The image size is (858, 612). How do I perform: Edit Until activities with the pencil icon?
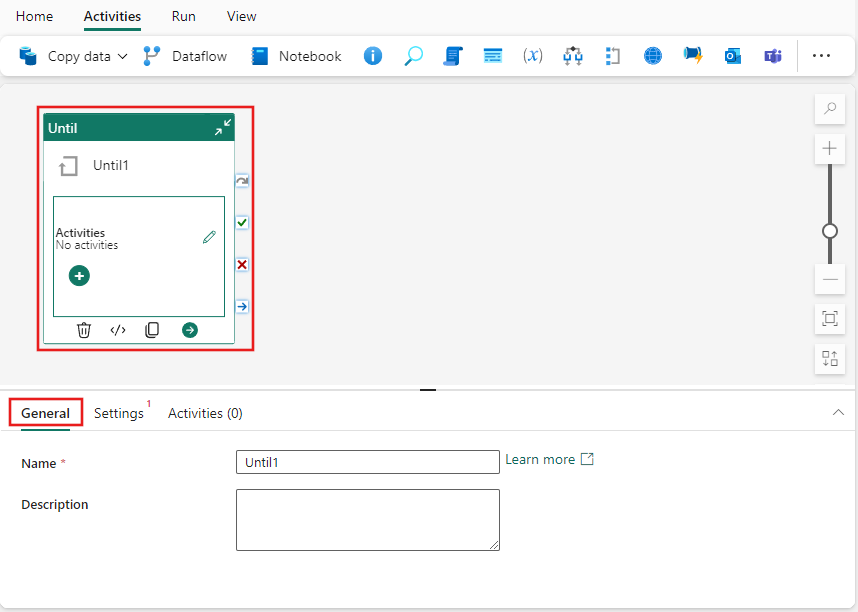click(x=209, y=237)
